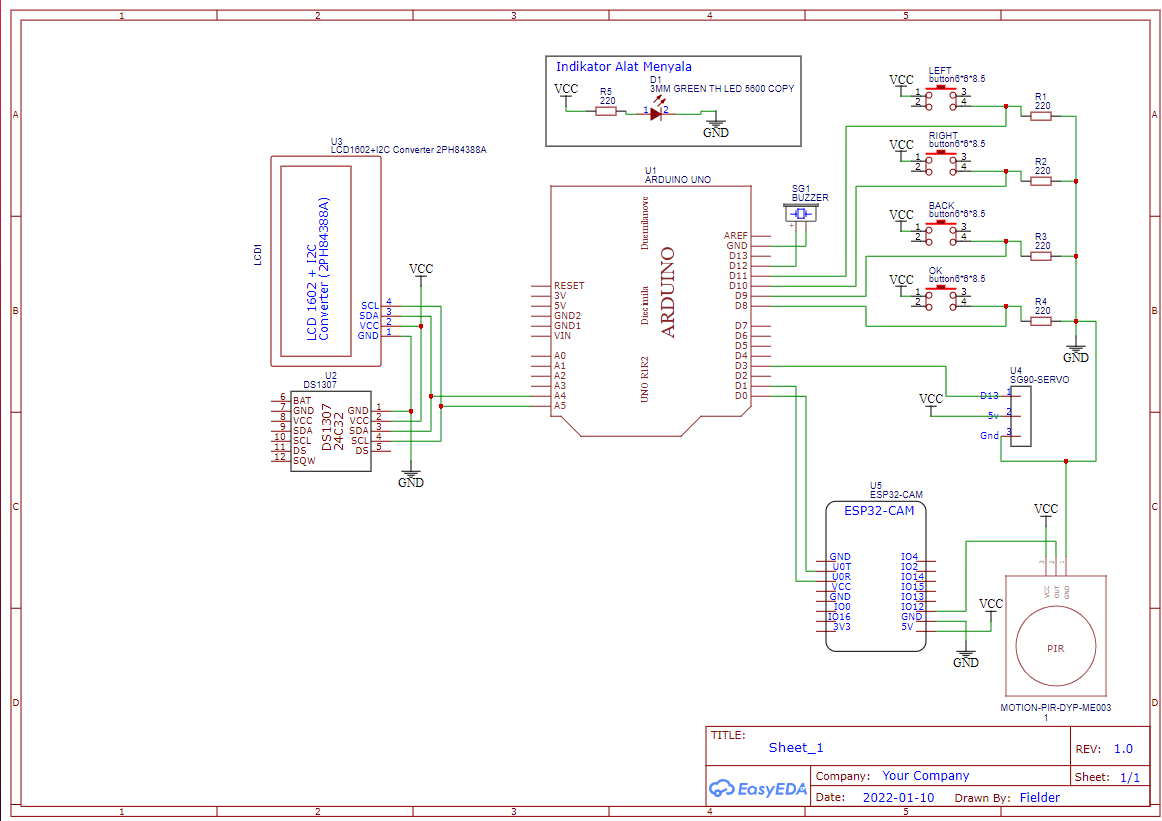The height and width of the screenshot is (821, 1162).
Task: Select the LCD 1602 display rectangle
Action: point(316,261)
